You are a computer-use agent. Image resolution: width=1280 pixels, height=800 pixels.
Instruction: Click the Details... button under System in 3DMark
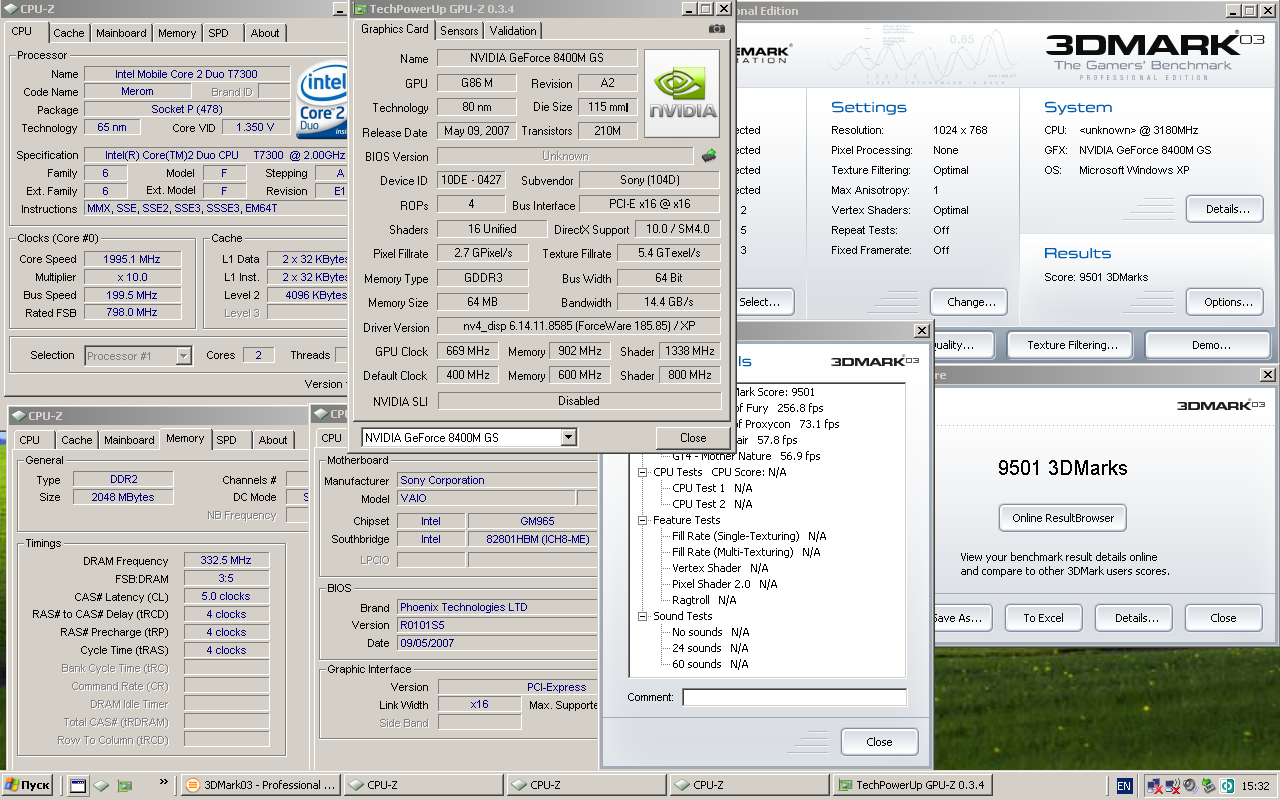[1227, 209]
